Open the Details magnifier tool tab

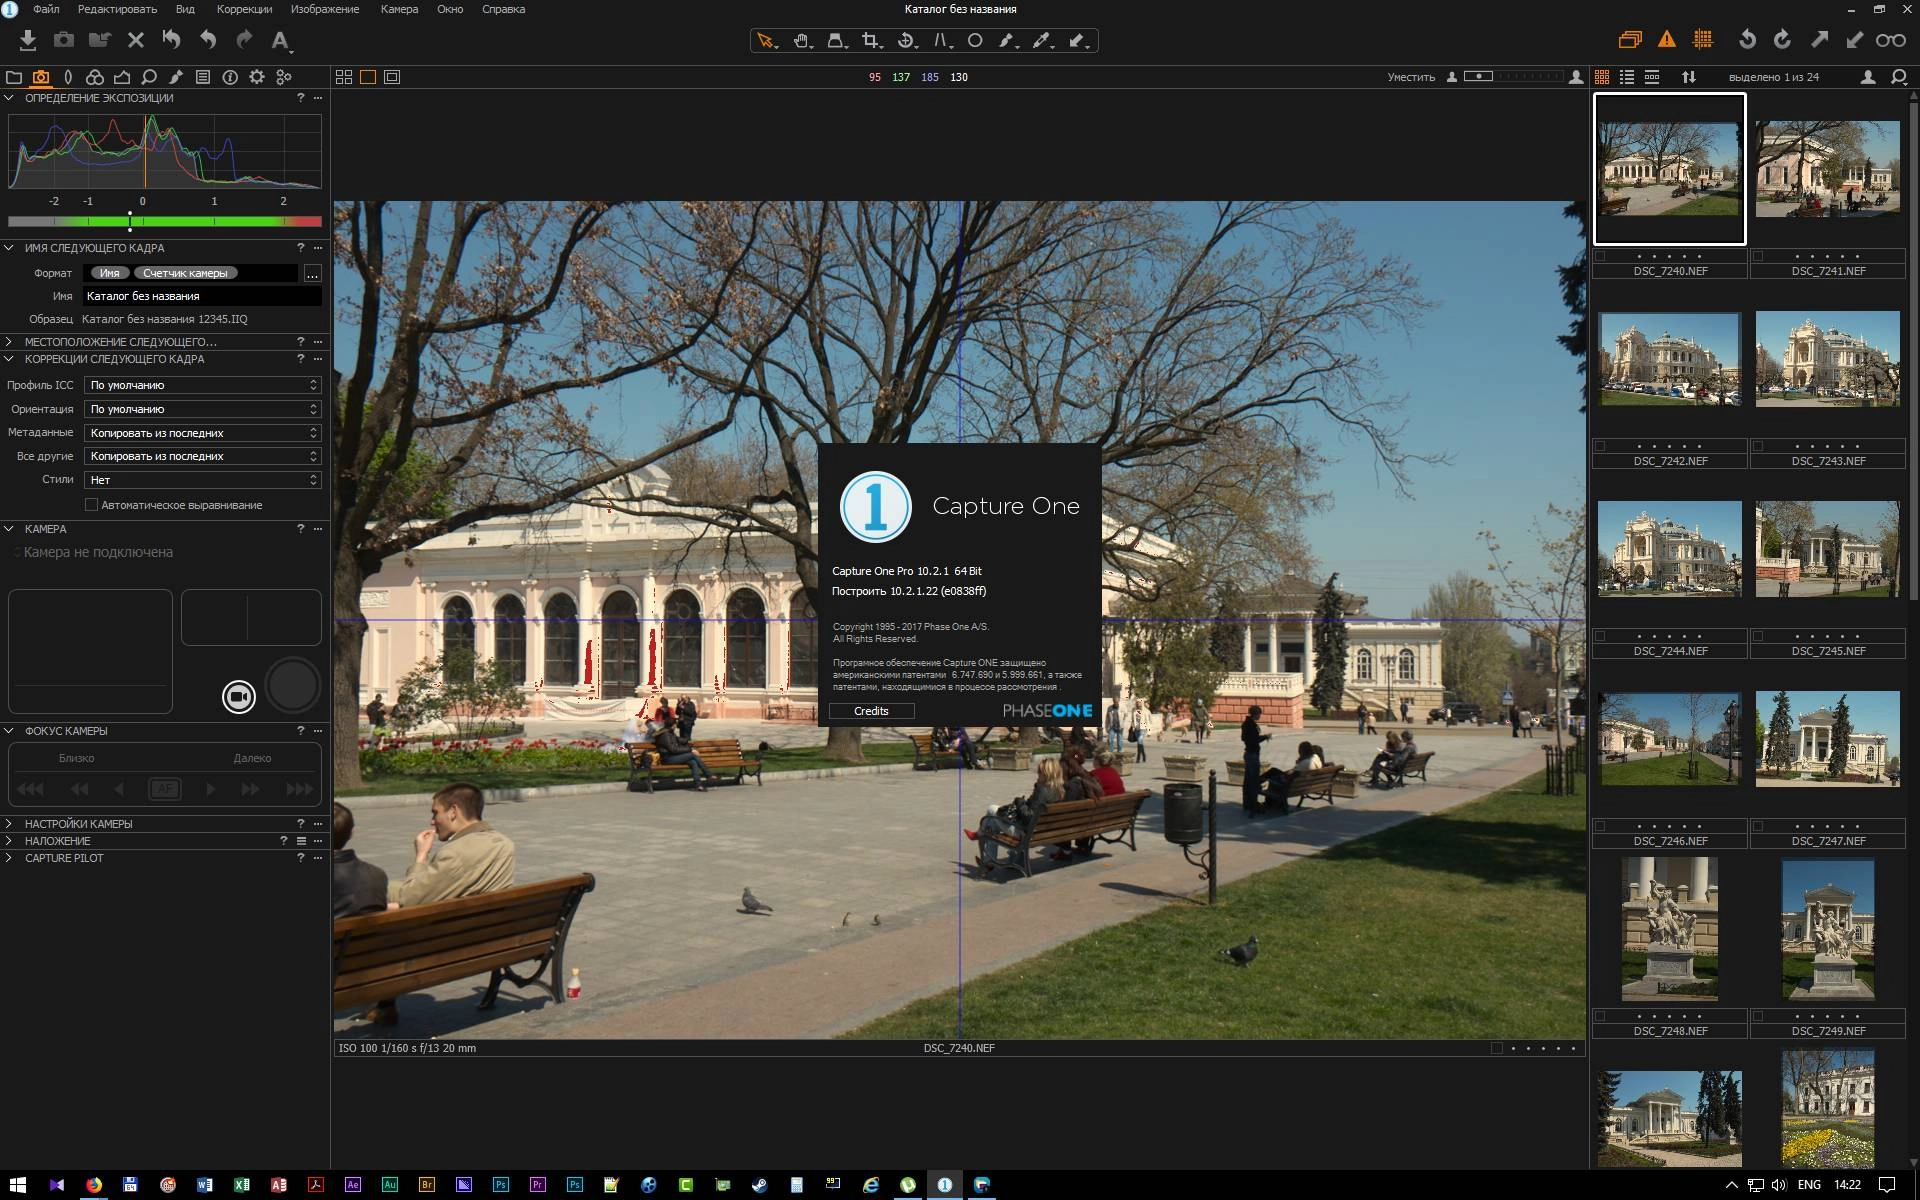pos(149,77)
